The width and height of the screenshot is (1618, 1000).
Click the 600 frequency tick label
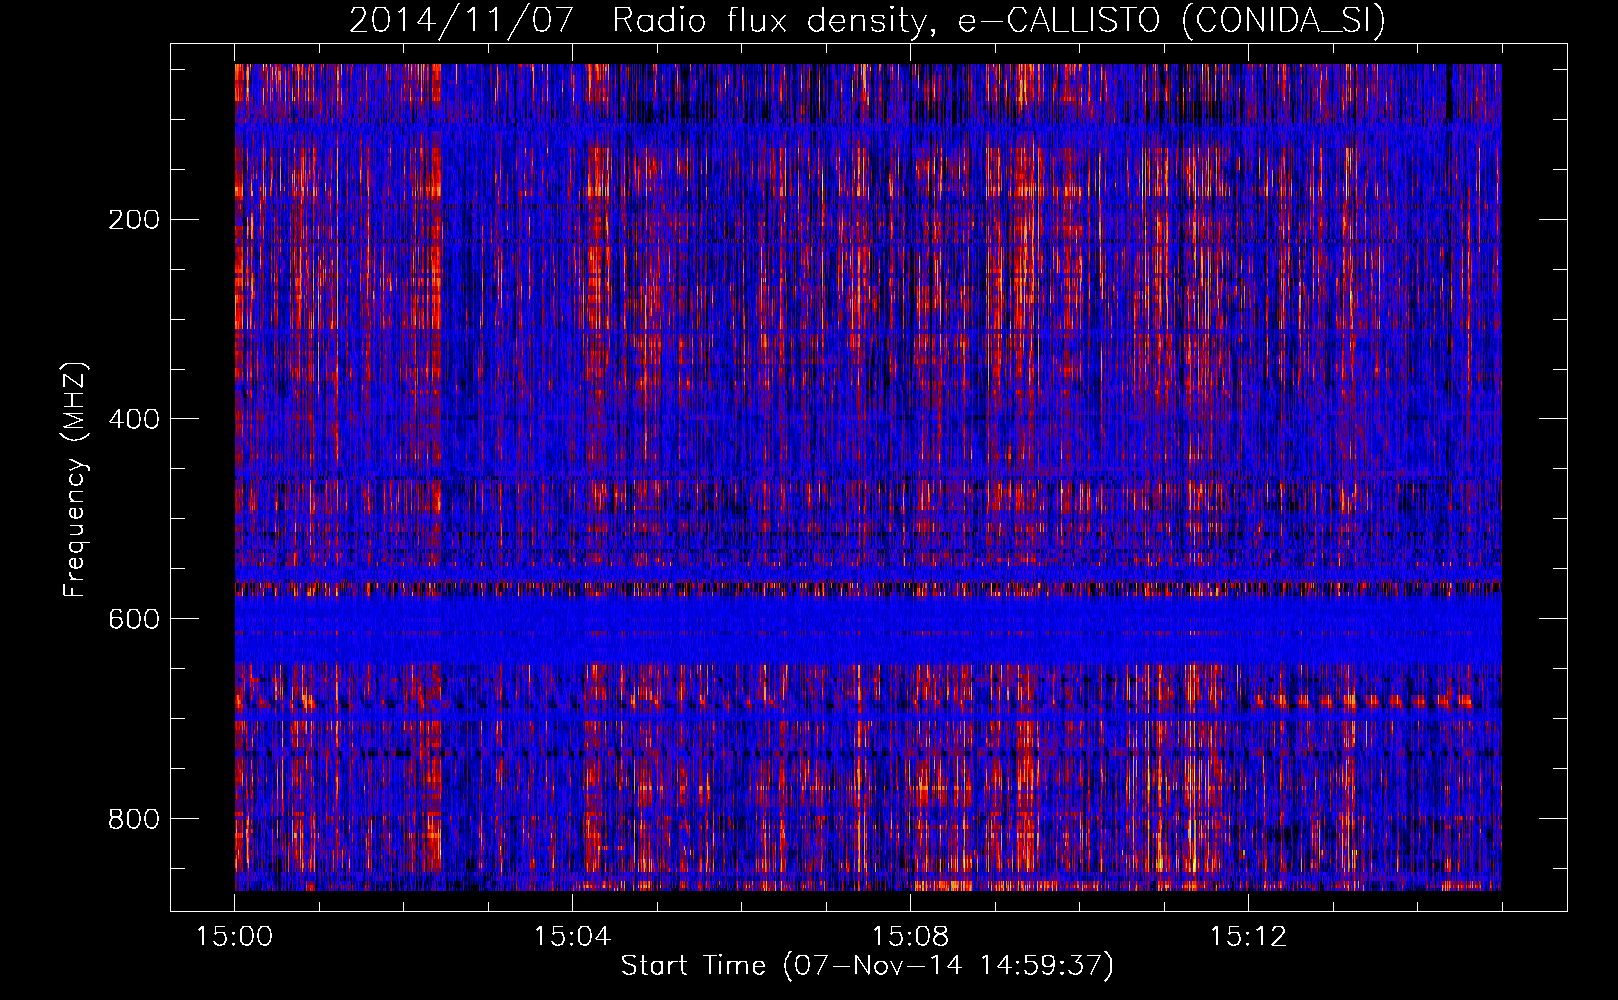click(134, 619)
